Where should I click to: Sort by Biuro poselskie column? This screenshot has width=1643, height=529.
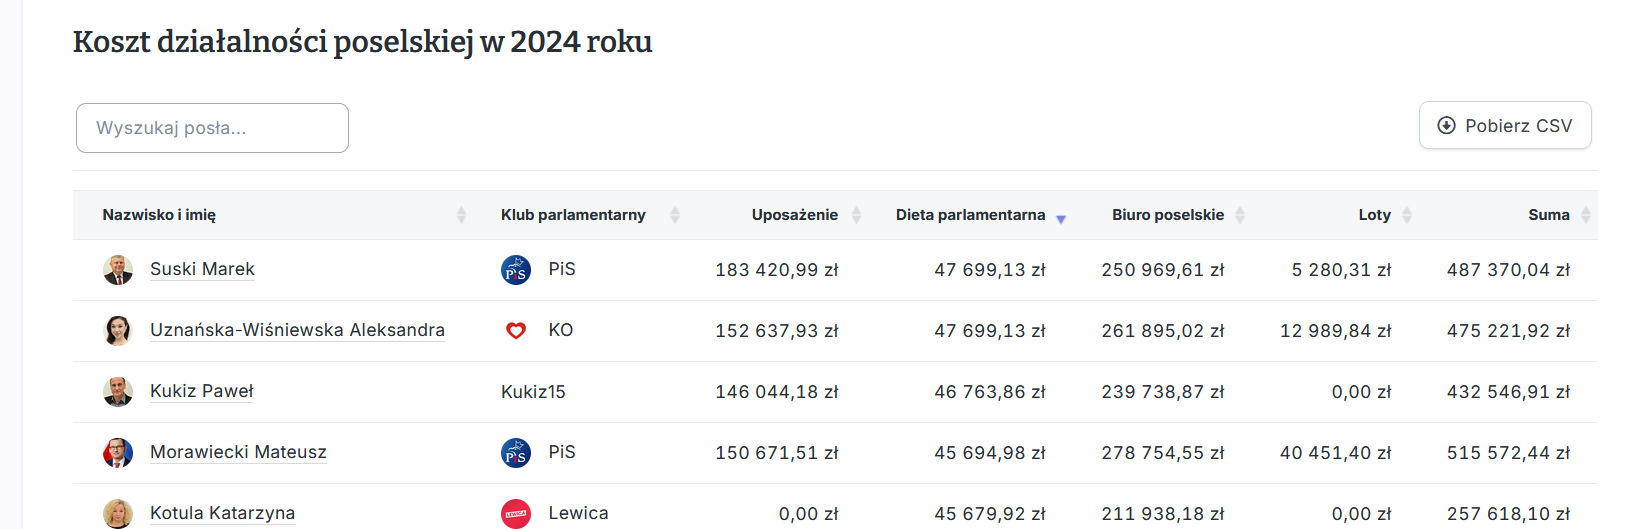pos(1240,215)
